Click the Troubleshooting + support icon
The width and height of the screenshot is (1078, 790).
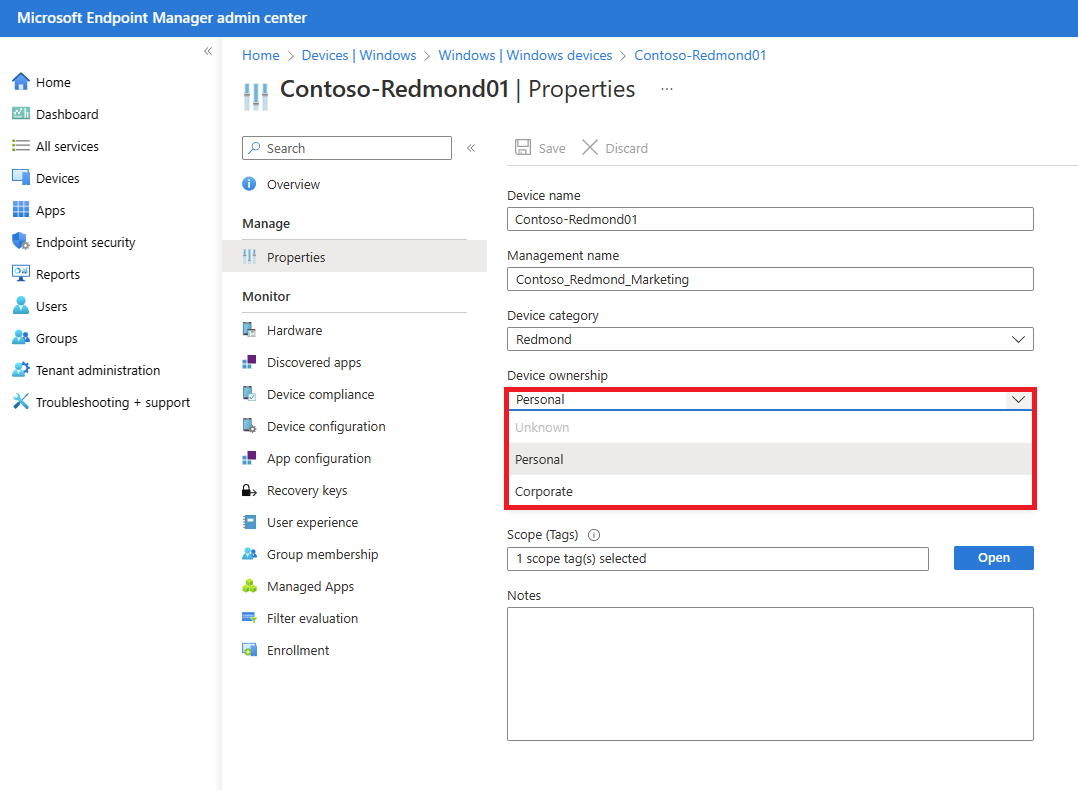(x=20, y=402)
